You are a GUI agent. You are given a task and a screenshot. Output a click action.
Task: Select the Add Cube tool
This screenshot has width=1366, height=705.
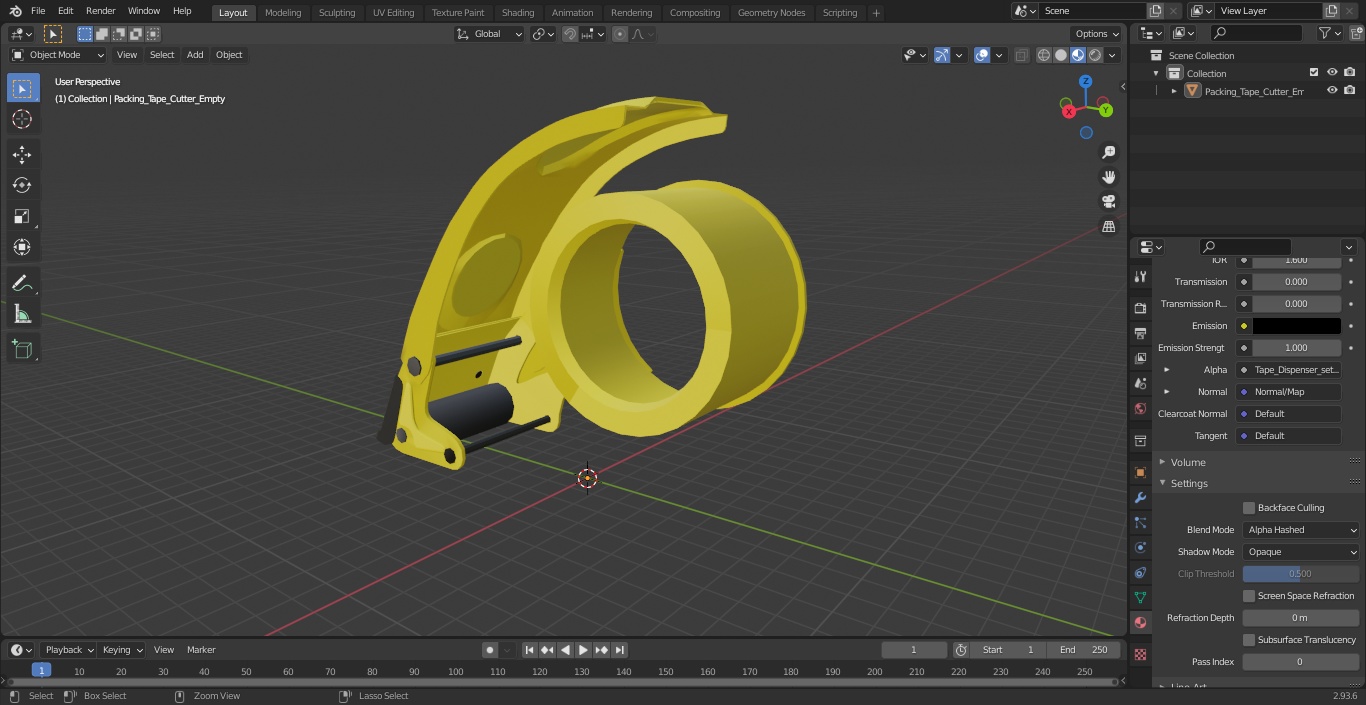tap(22, 349)
